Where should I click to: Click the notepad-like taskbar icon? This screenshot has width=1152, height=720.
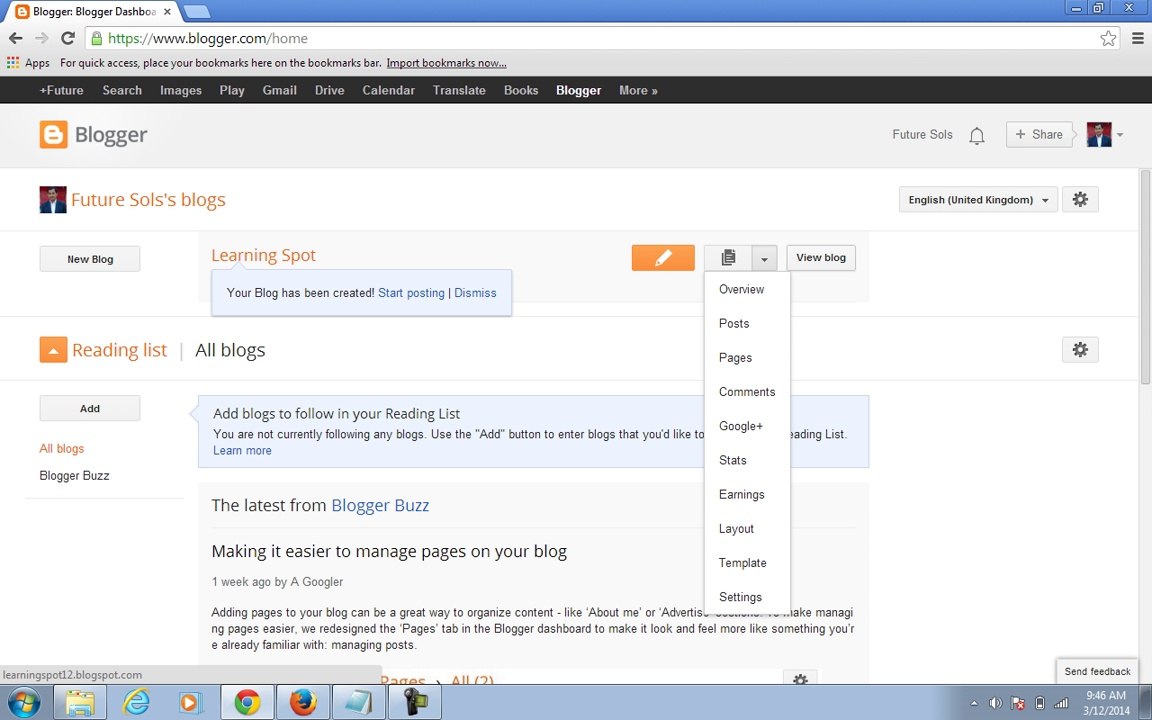tap(359, 702)
